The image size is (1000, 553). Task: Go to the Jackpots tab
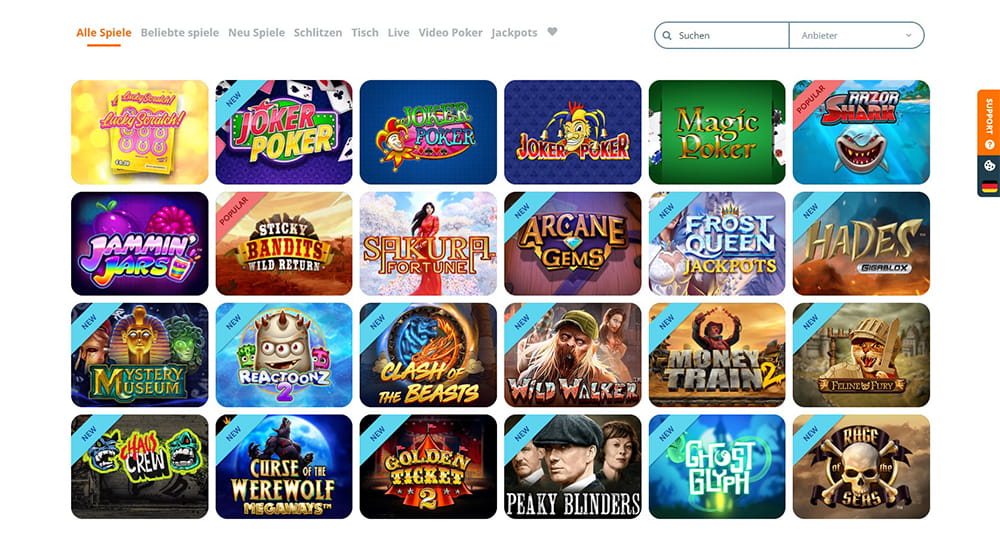coord(514,33)
